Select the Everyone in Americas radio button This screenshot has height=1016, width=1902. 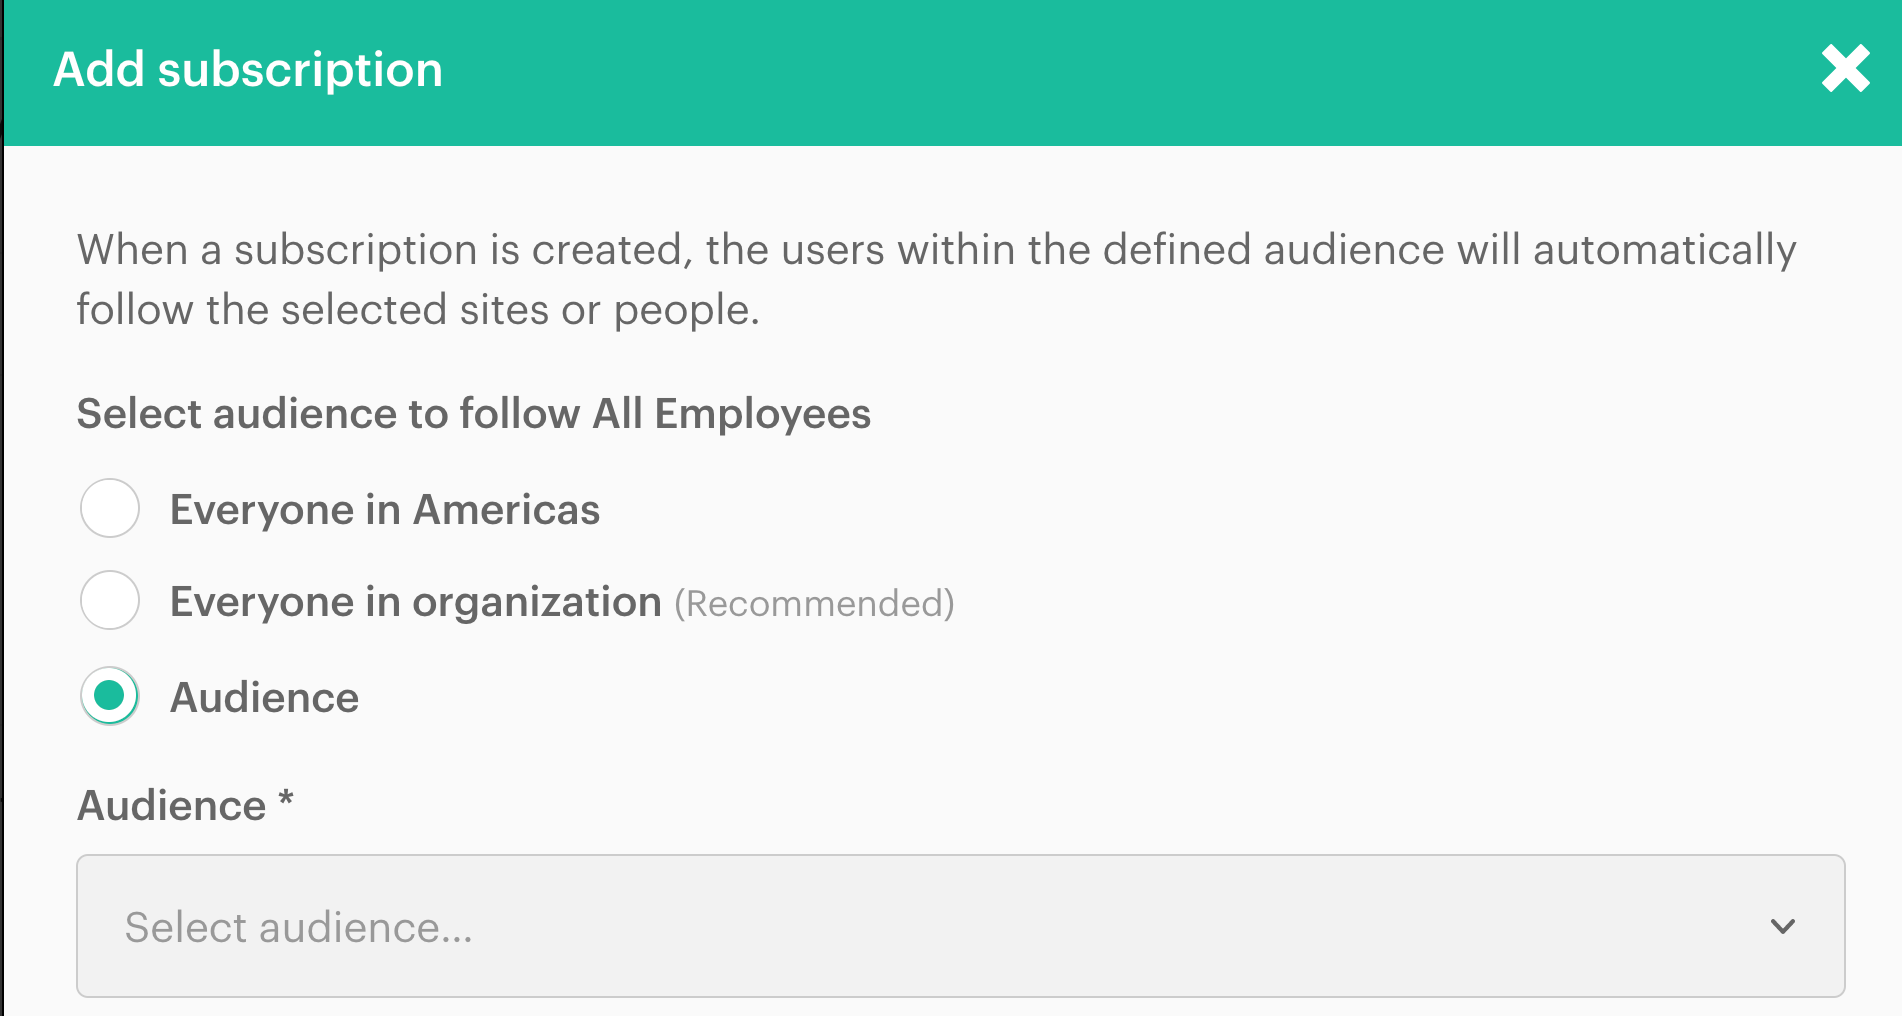110,508
